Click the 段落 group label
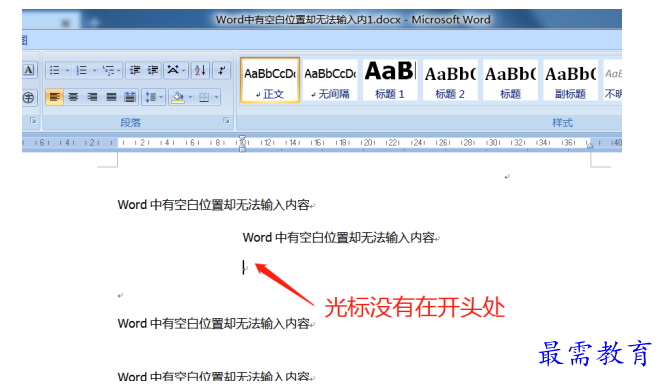The image size is (660, 385). point(130,122)
